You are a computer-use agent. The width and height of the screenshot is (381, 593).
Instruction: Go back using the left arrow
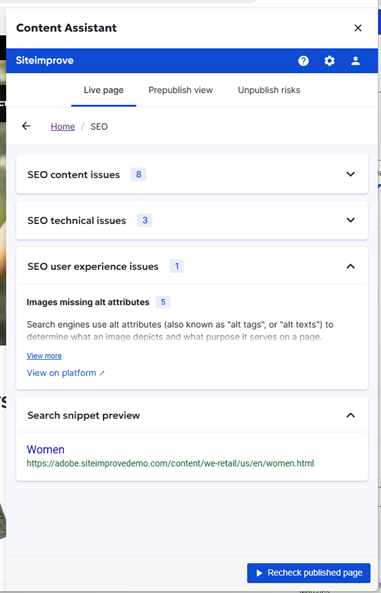coord(26,126)
